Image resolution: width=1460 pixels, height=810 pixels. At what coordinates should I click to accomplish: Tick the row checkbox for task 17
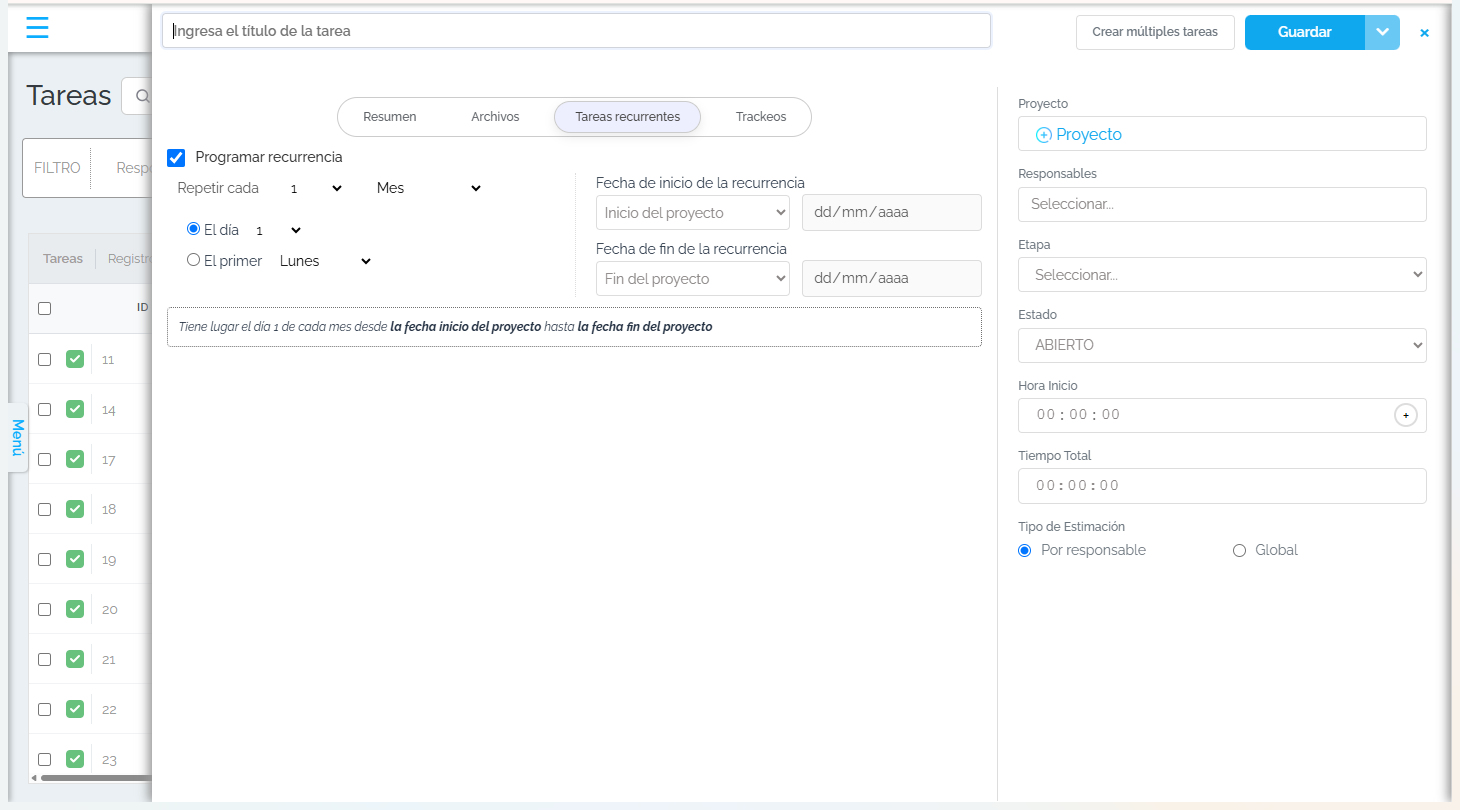click(44, 459)
